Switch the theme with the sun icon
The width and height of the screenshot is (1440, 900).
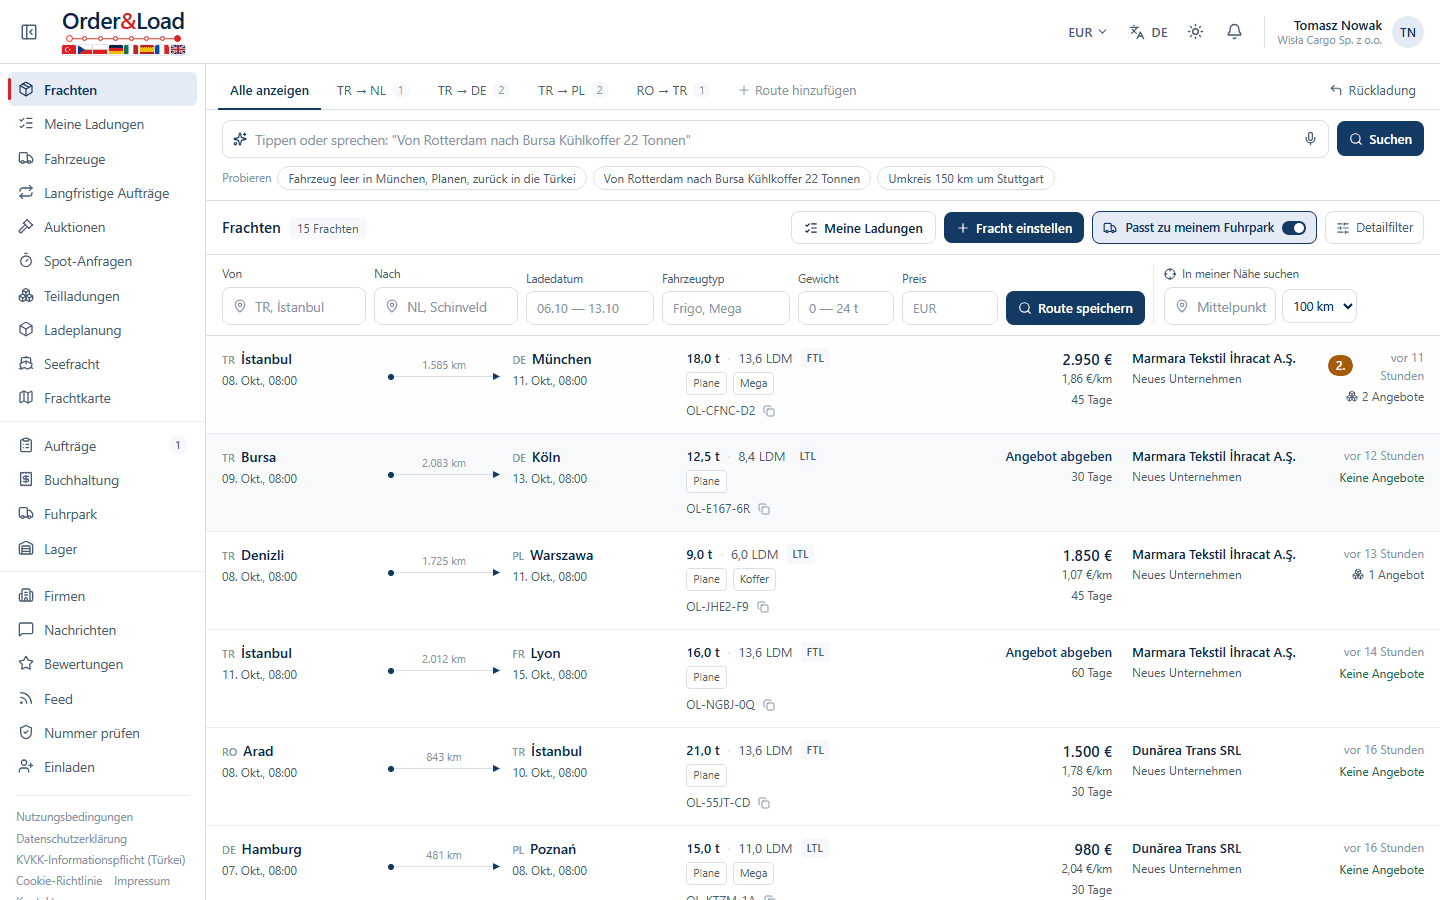[1195, 32]
